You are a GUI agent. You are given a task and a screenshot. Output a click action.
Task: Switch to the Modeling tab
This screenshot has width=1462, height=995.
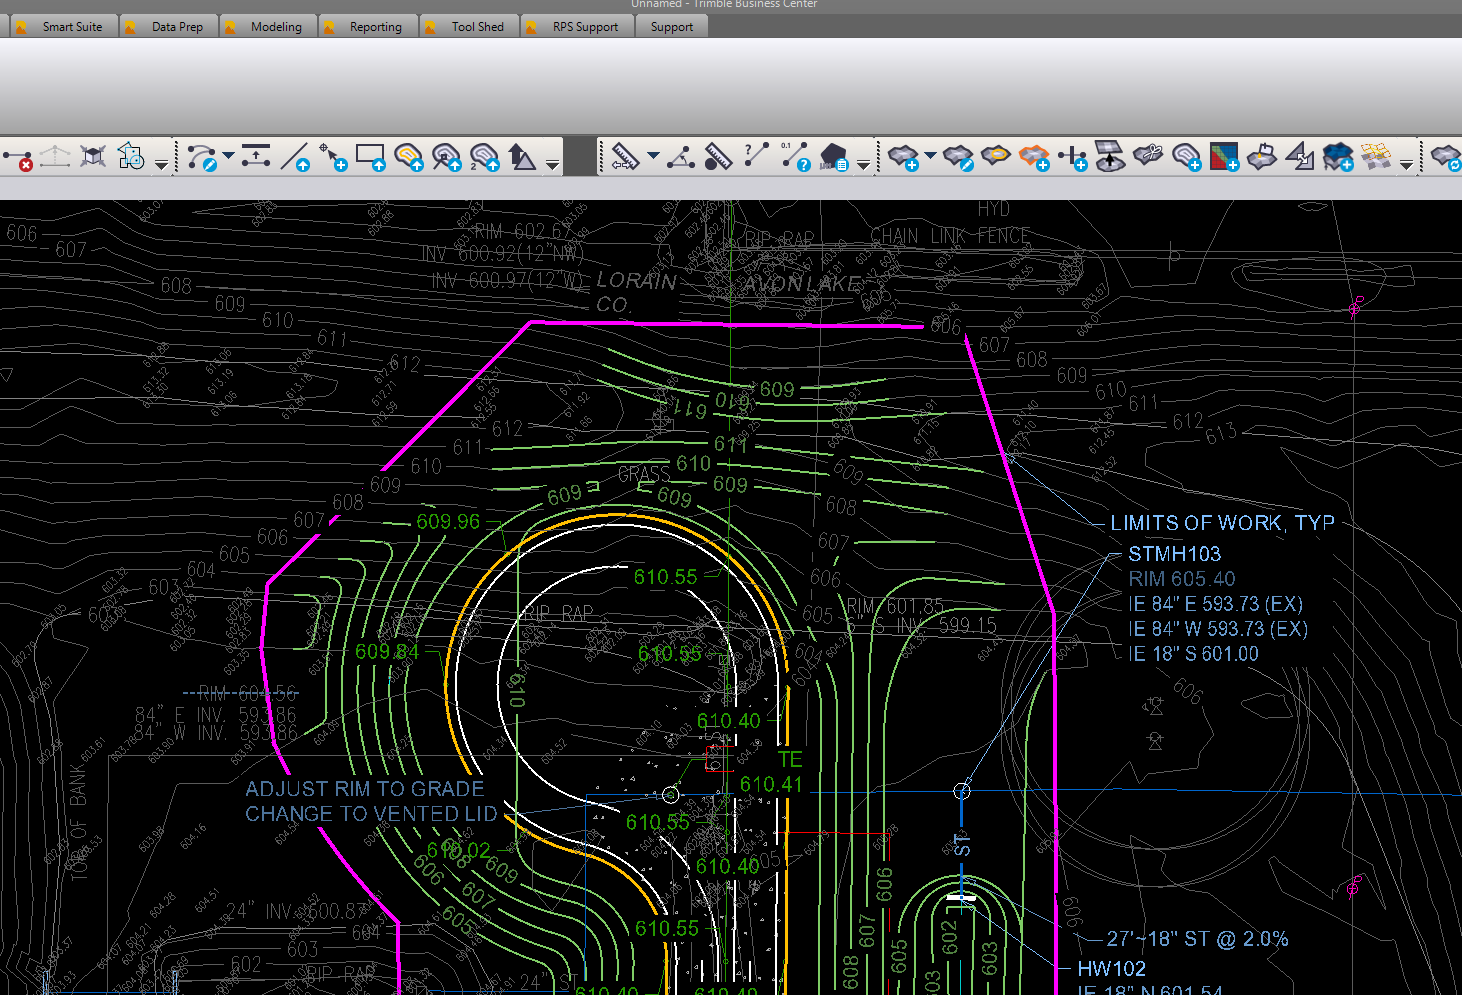coord(275,27)
